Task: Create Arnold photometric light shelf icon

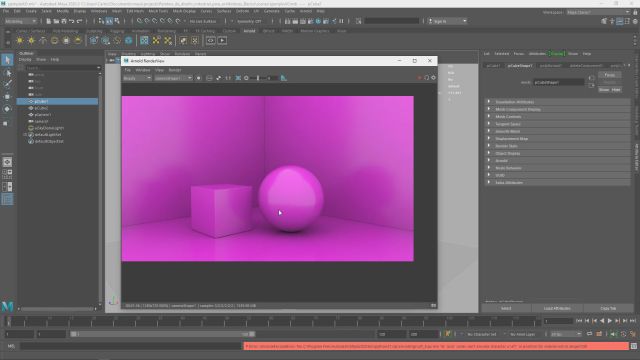Action: 43,40
